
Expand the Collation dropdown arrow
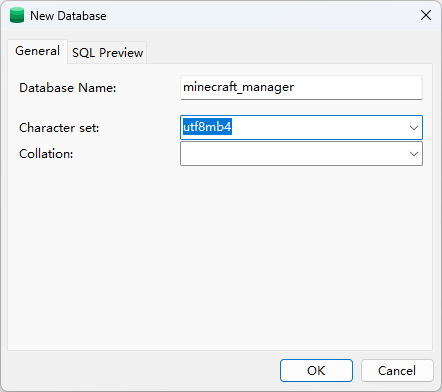[414, 154]
